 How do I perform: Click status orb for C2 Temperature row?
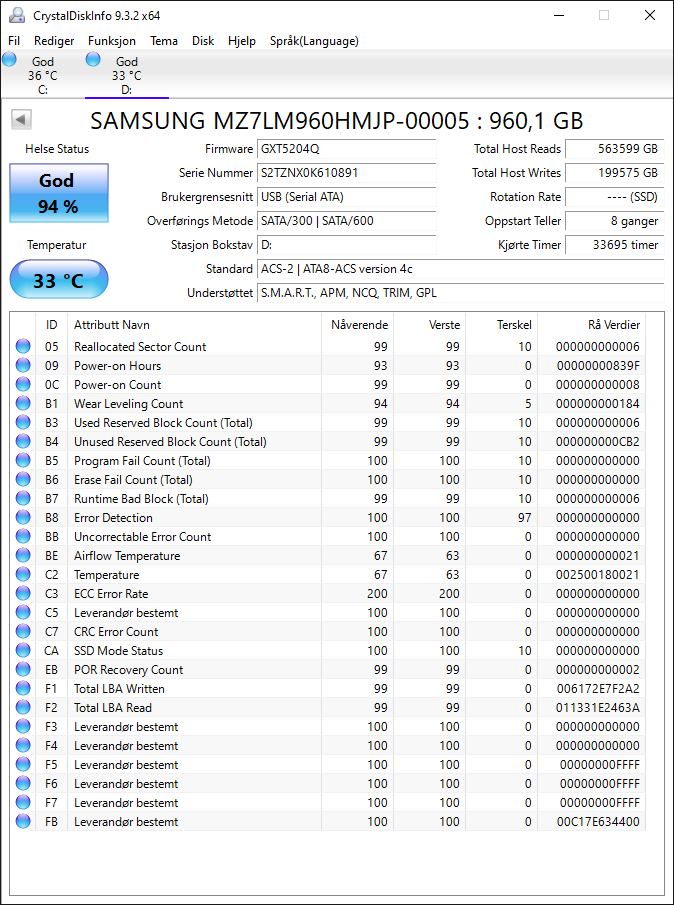23,575
